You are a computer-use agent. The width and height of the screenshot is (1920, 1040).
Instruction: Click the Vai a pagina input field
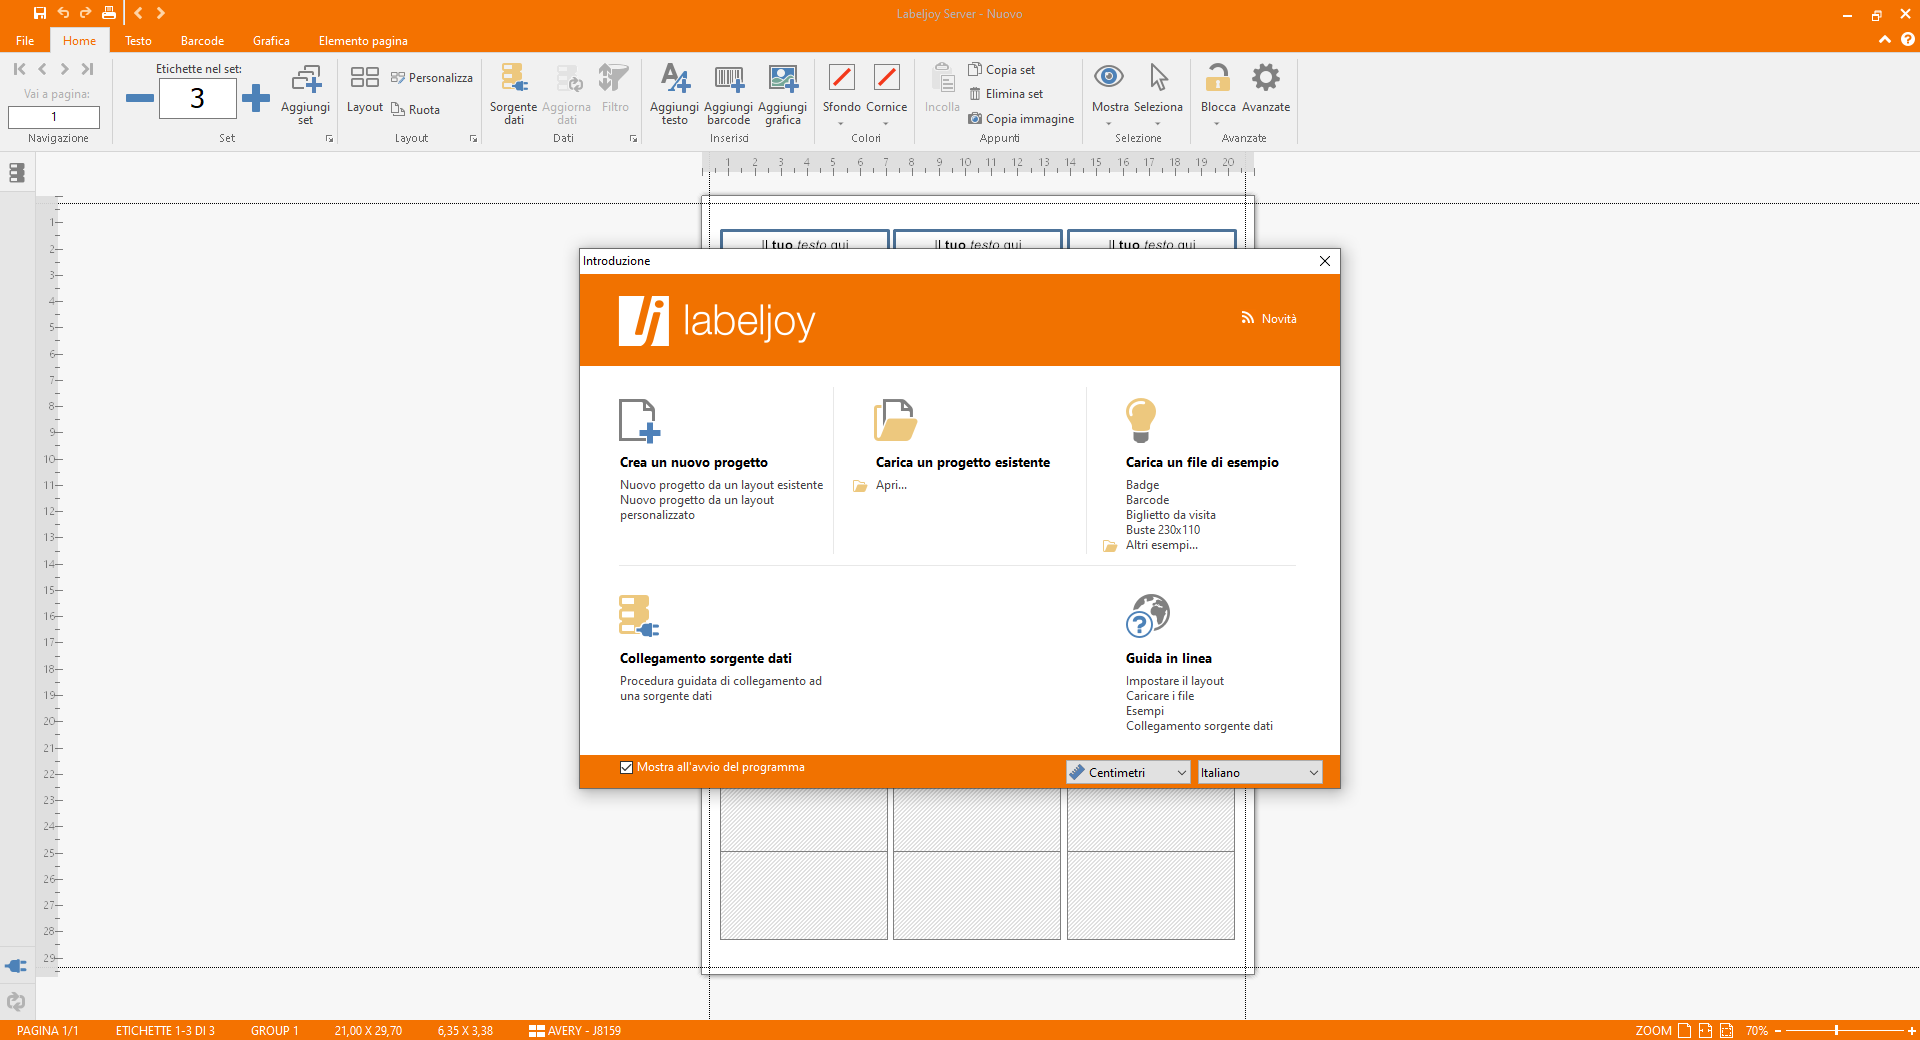(54, 117)
